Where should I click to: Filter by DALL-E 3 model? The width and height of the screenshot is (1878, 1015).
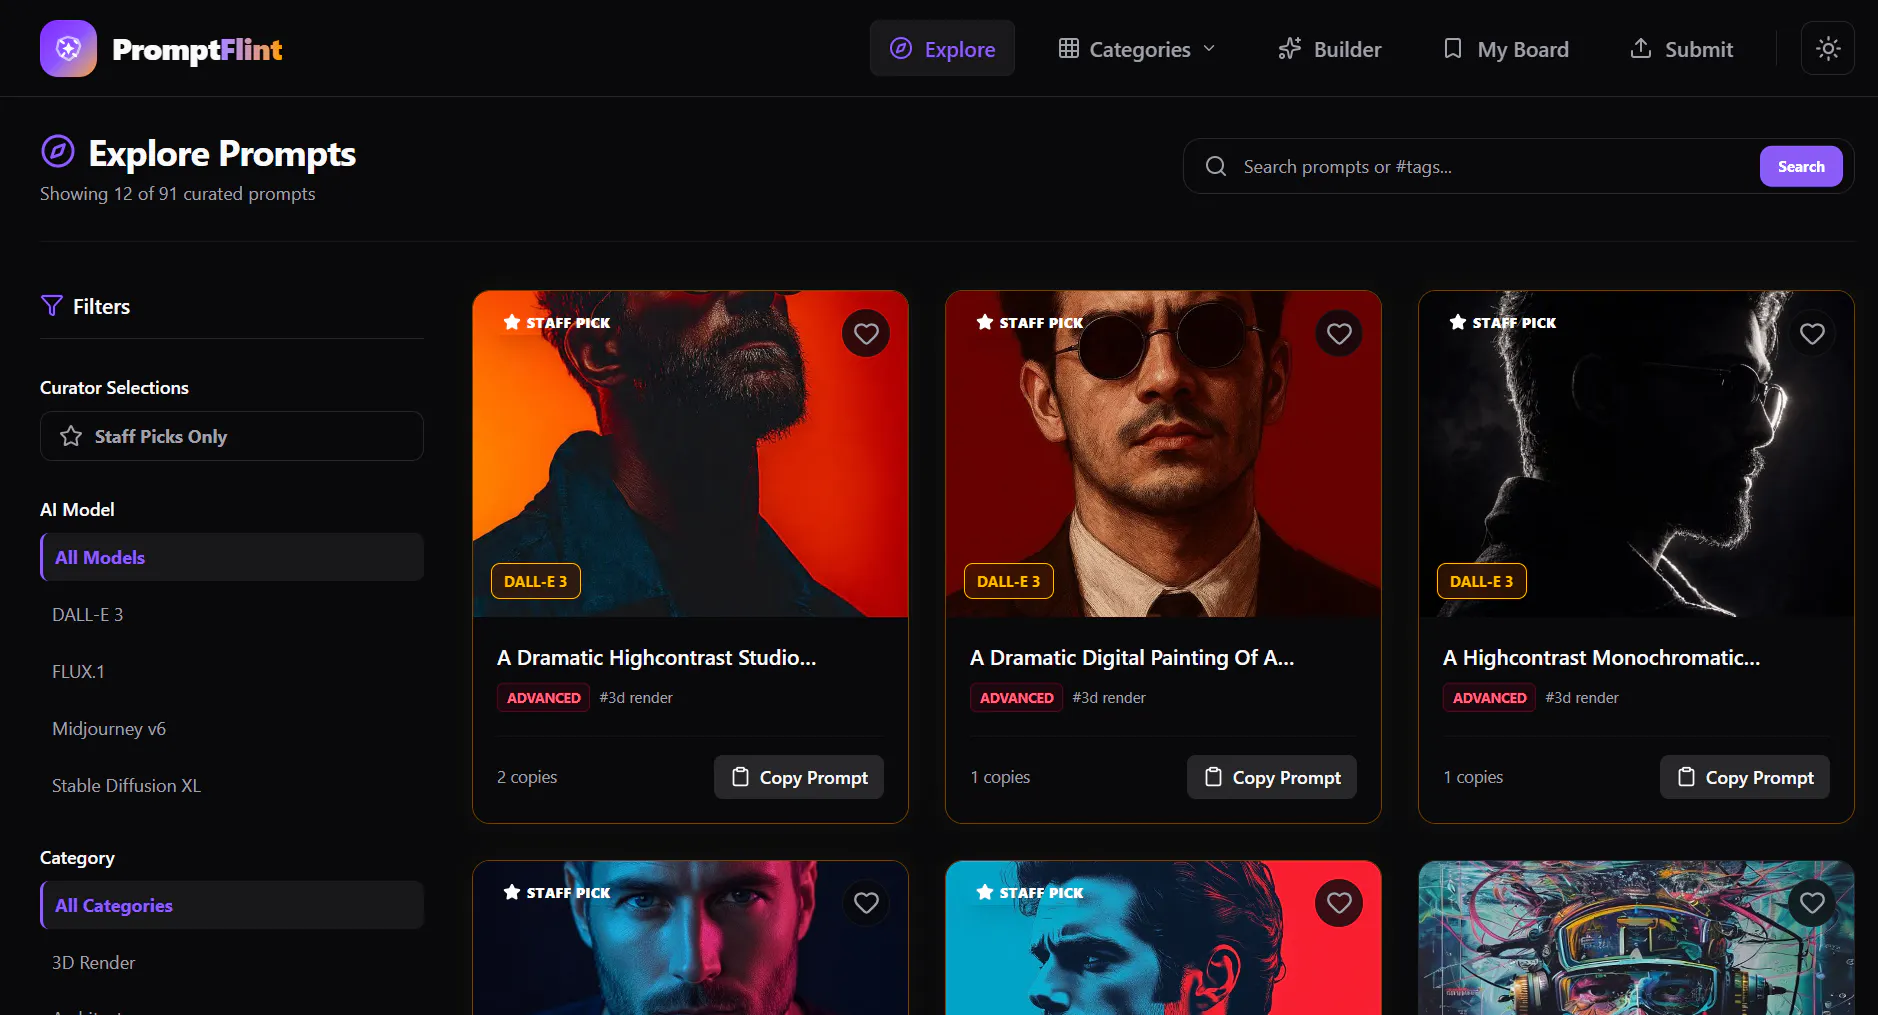pyautogui.click(x=232, y=614)
